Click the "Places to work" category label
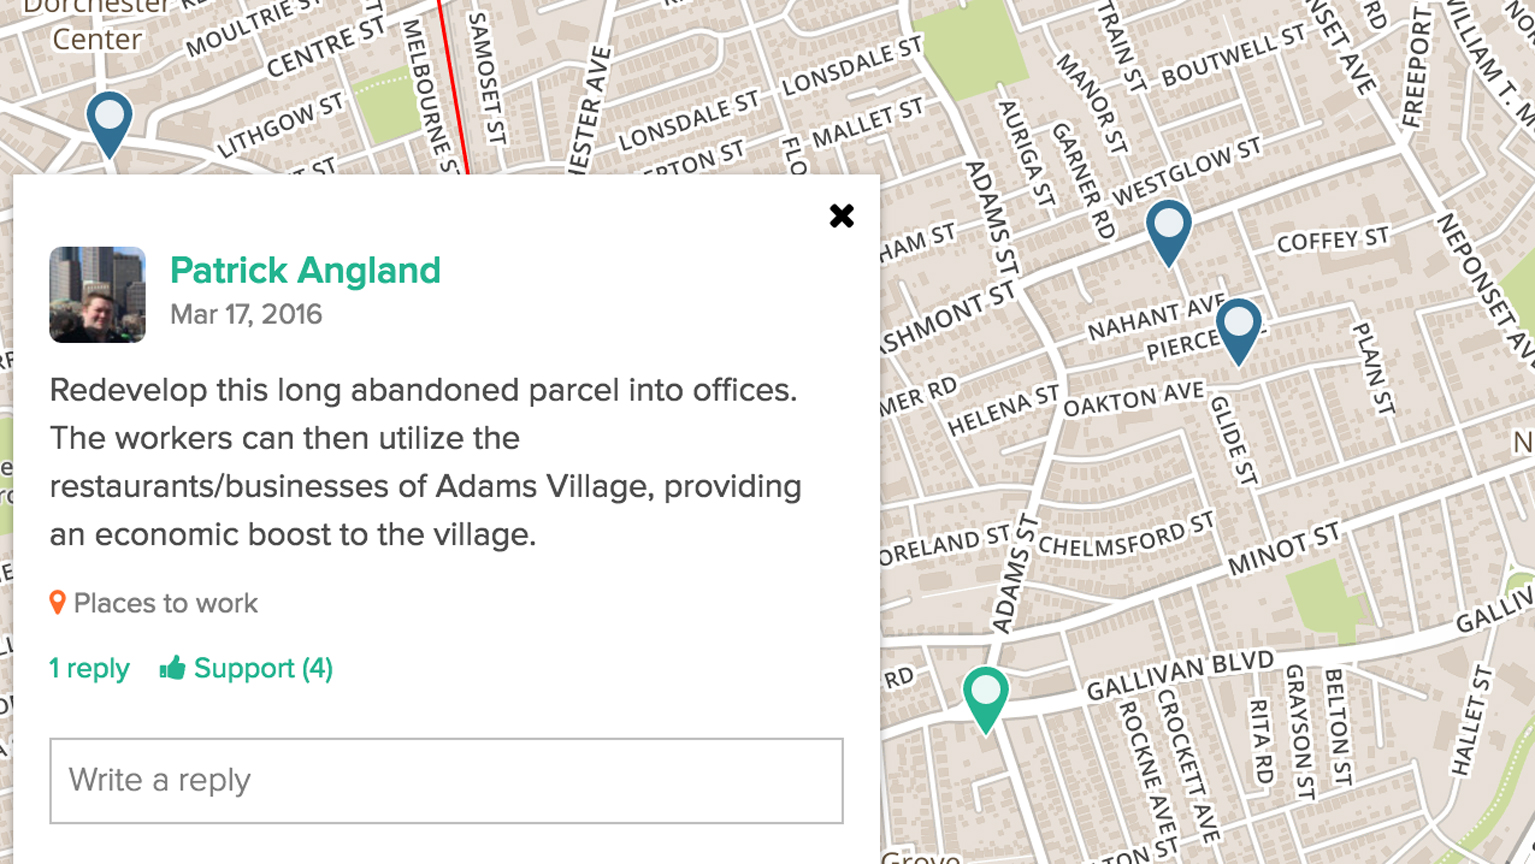Viewport: 1535px width, 864px height. click(x=165, y=603)
